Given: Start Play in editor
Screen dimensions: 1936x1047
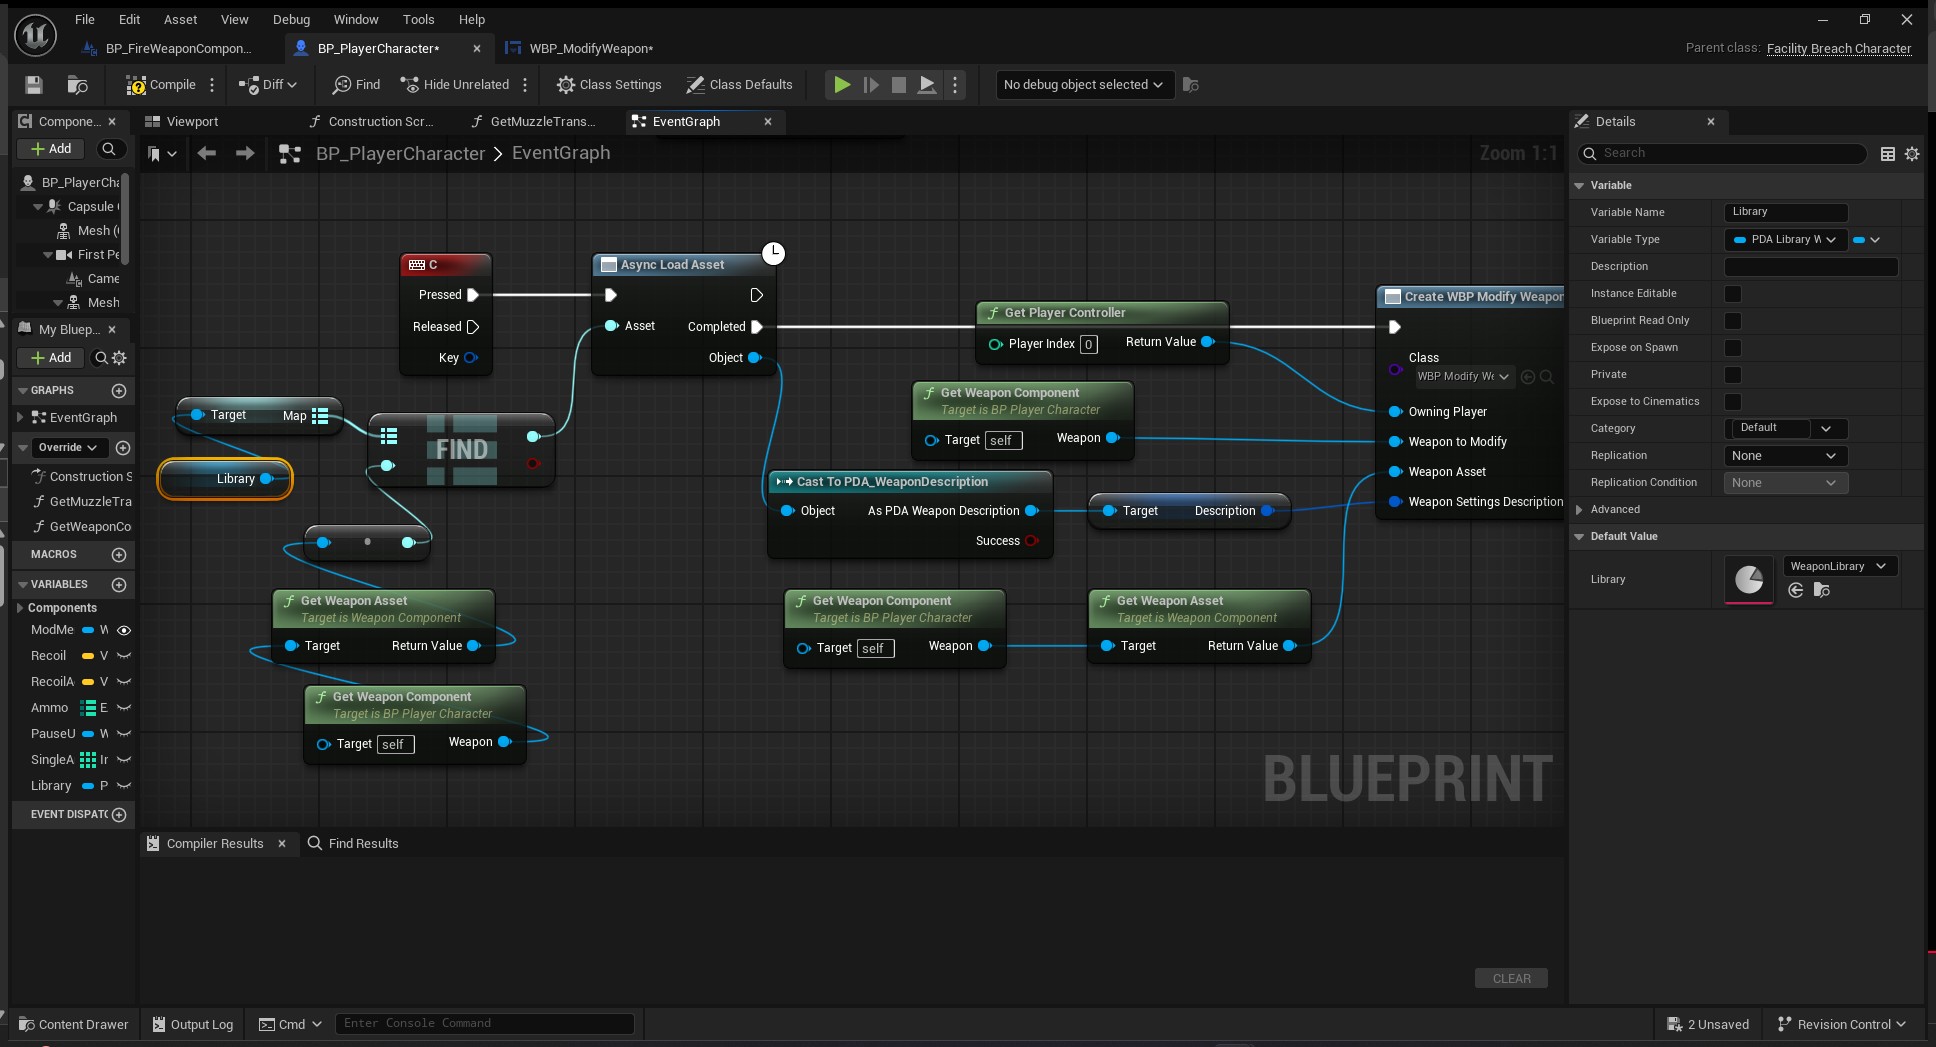Looking at the screenshot, I should pyautogui.click(x=842, y=85).
